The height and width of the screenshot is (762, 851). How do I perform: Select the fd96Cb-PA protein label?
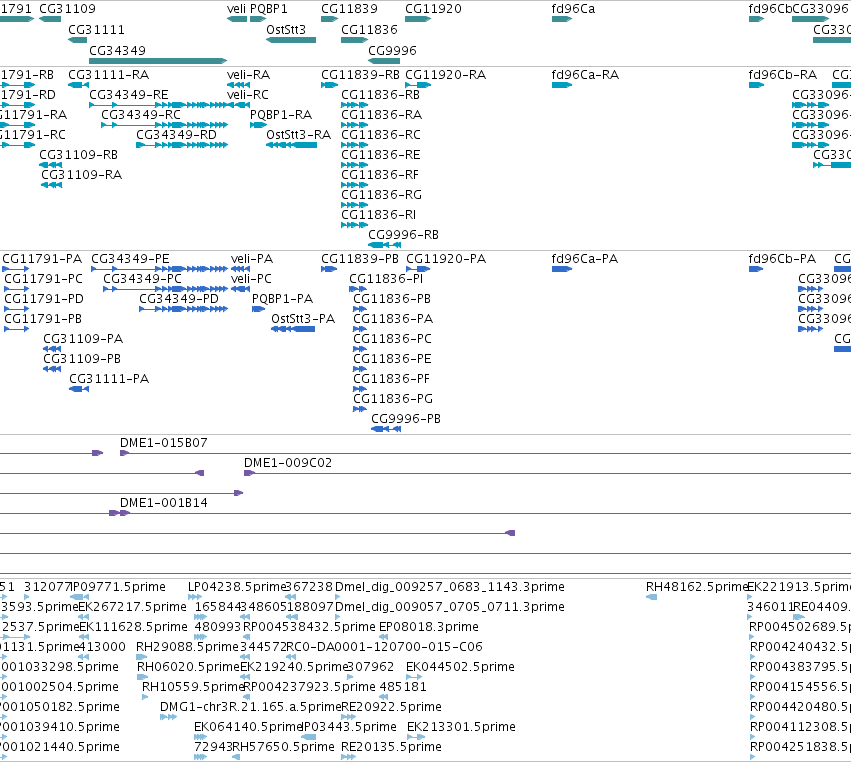click(x=782, y=259)
